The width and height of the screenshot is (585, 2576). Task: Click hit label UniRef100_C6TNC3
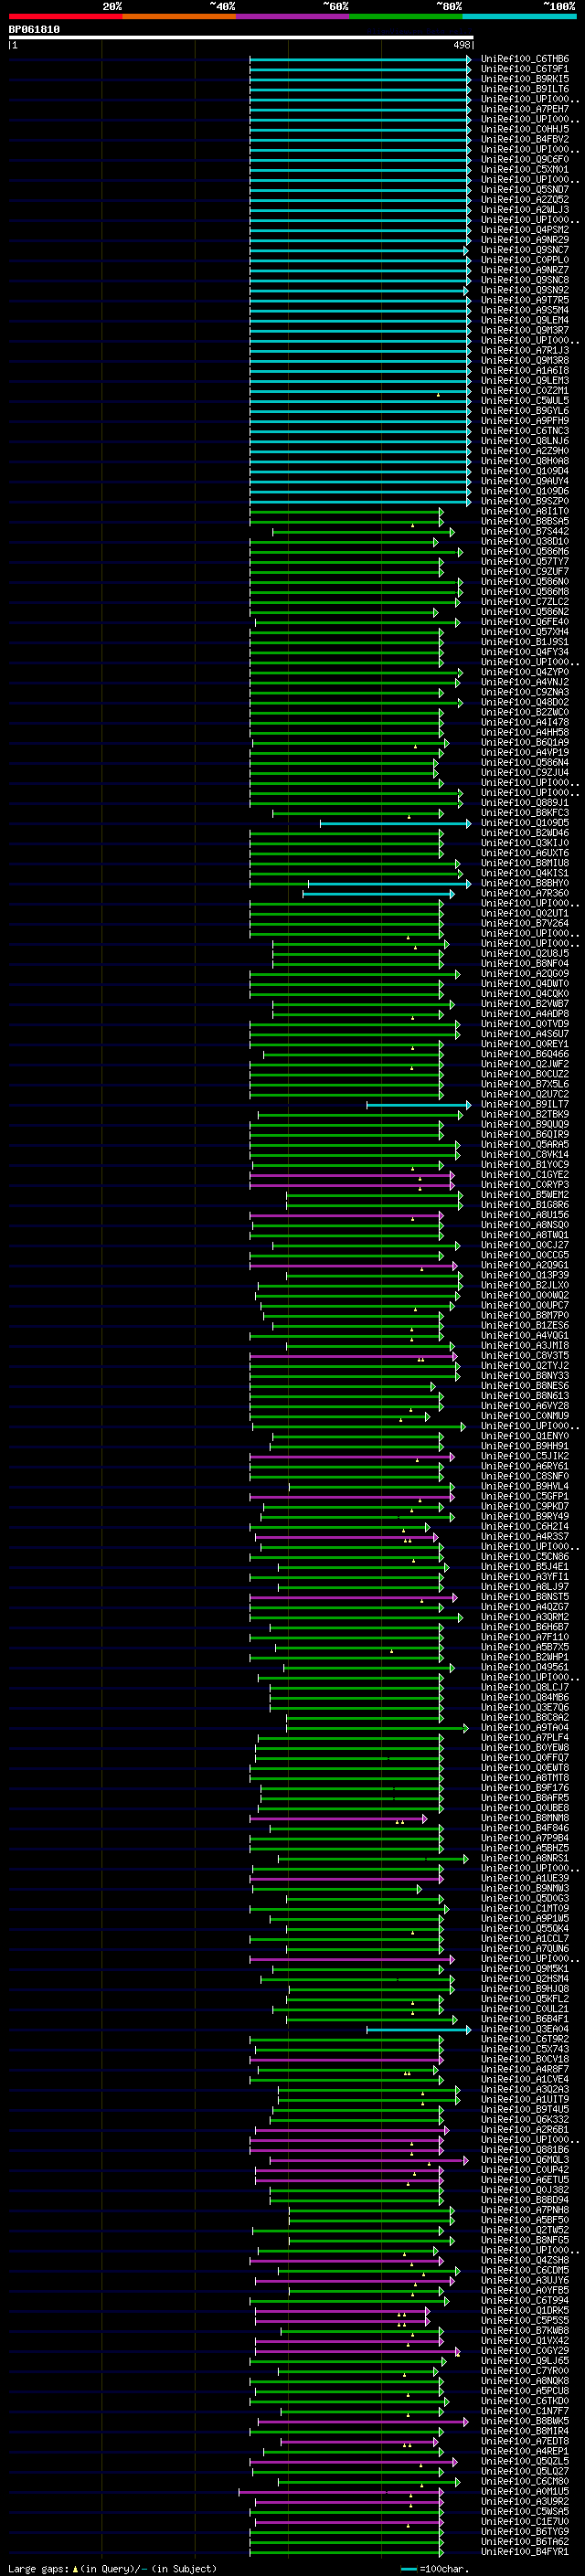tap(525, 431)
